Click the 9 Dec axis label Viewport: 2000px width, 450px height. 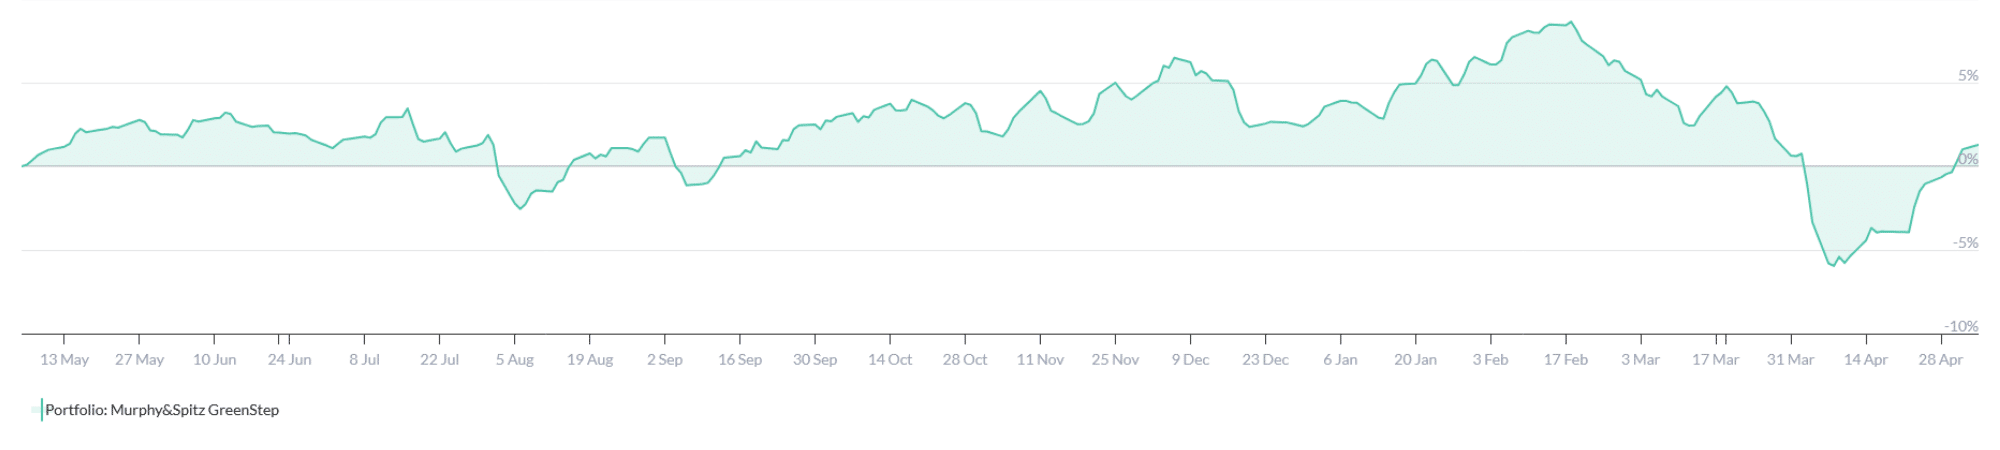1190,360
